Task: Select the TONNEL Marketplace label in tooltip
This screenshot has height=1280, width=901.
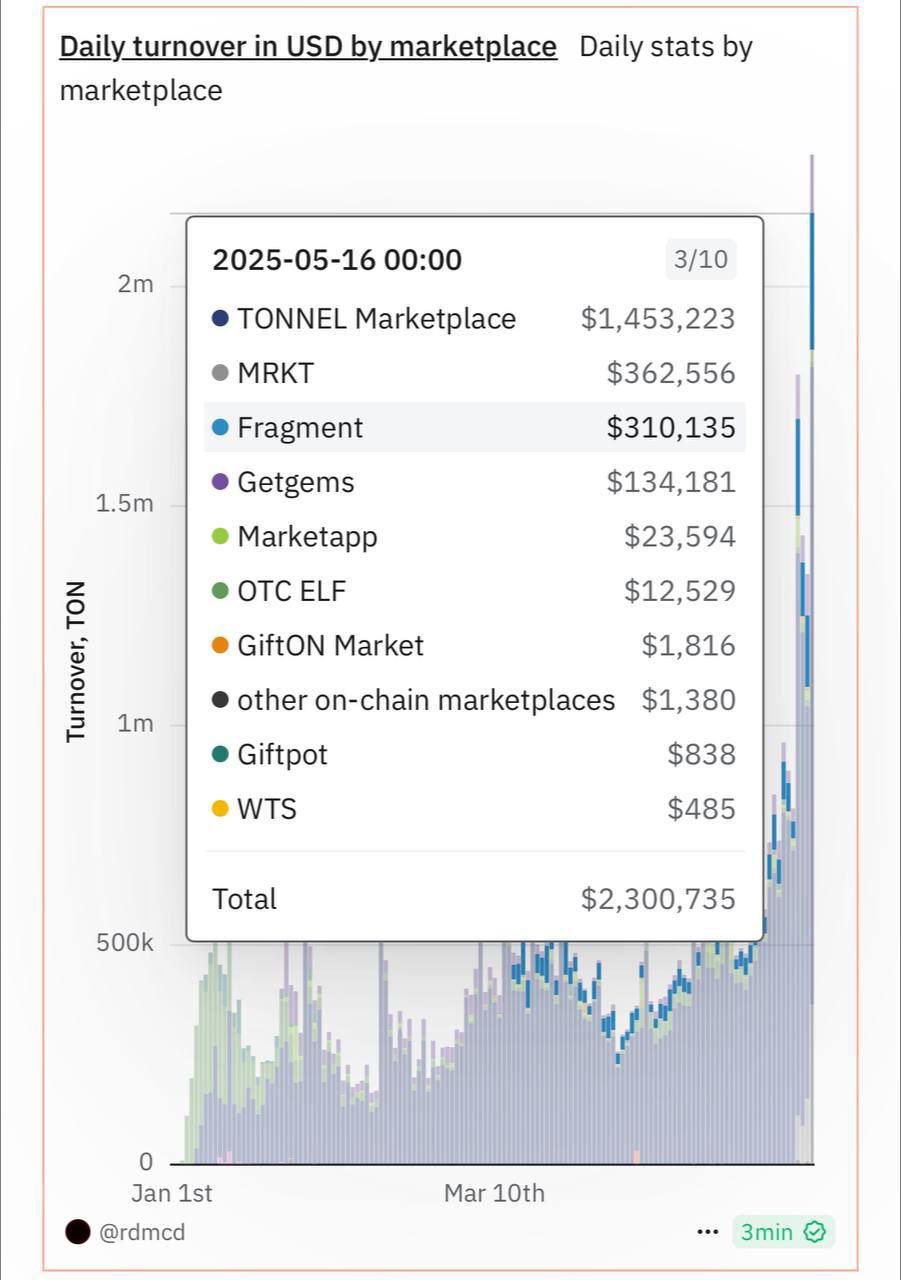Action: (x=377, y=319)
